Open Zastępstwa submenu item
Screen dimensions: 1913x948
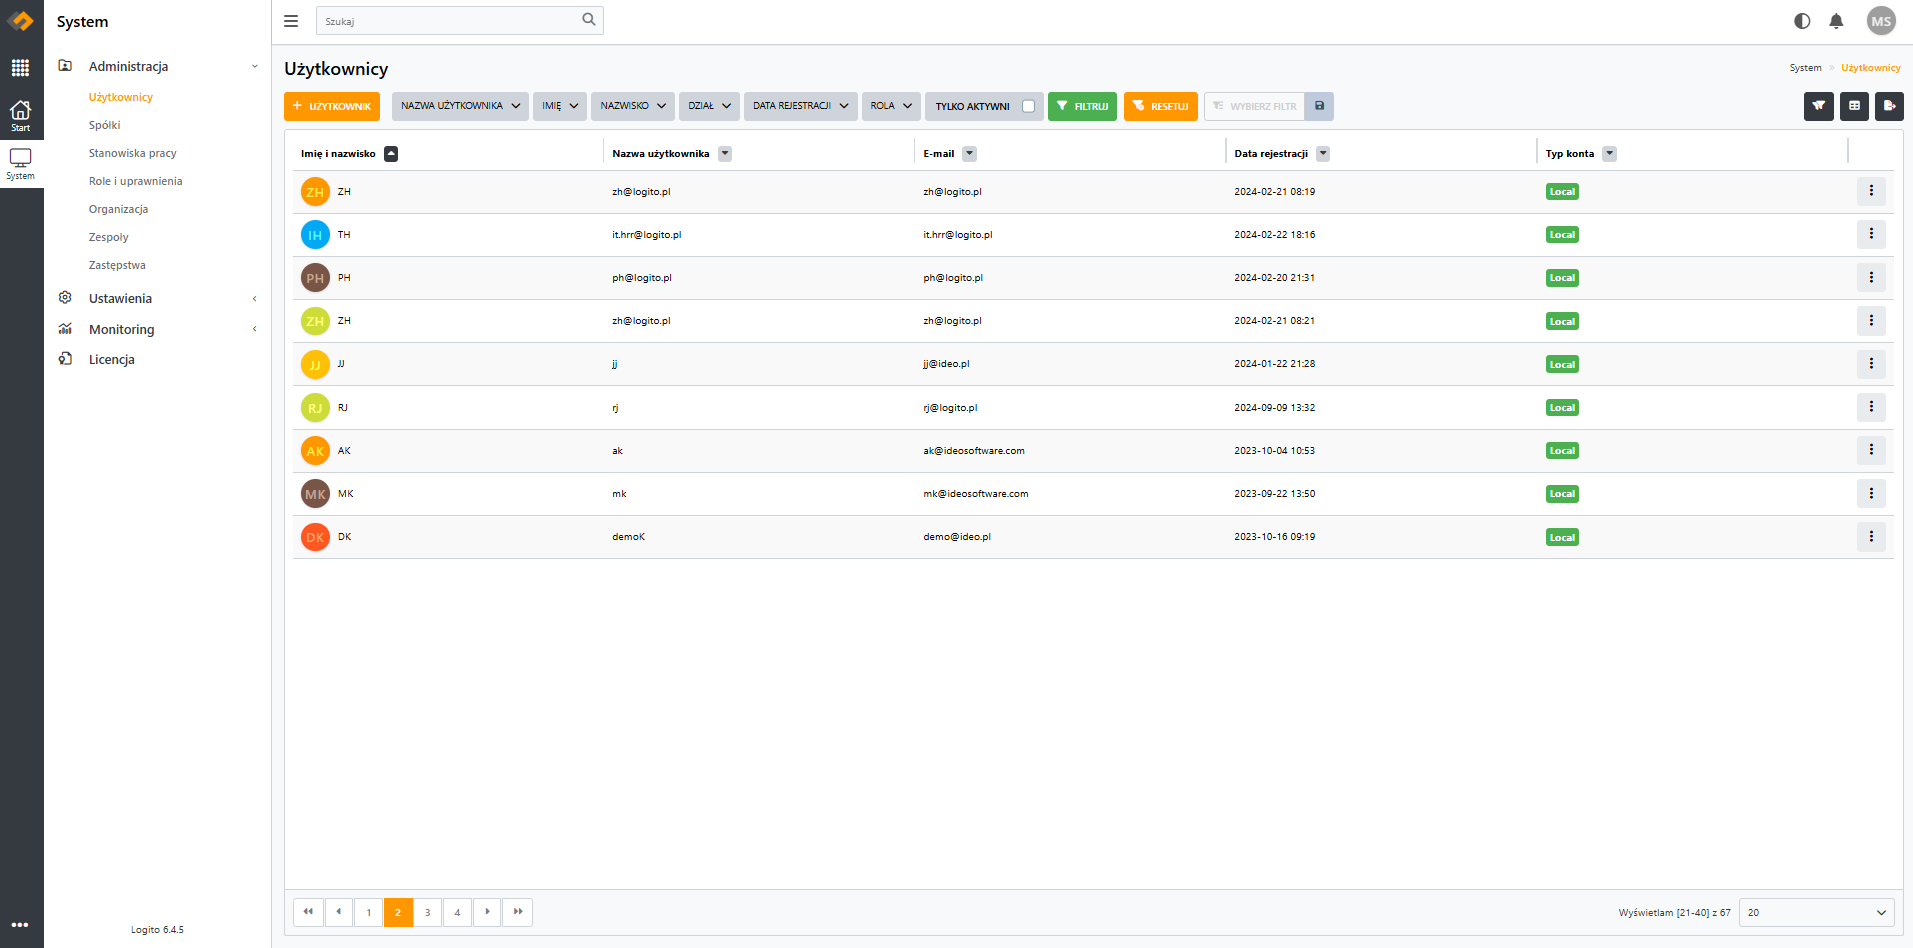(117, 265)
